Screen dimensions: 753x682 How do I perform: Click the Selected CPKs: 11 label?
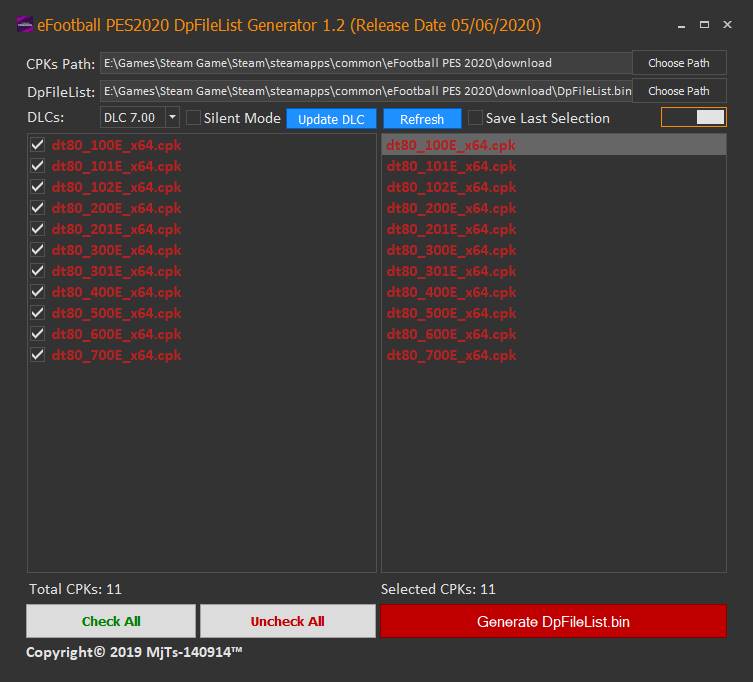438,589
